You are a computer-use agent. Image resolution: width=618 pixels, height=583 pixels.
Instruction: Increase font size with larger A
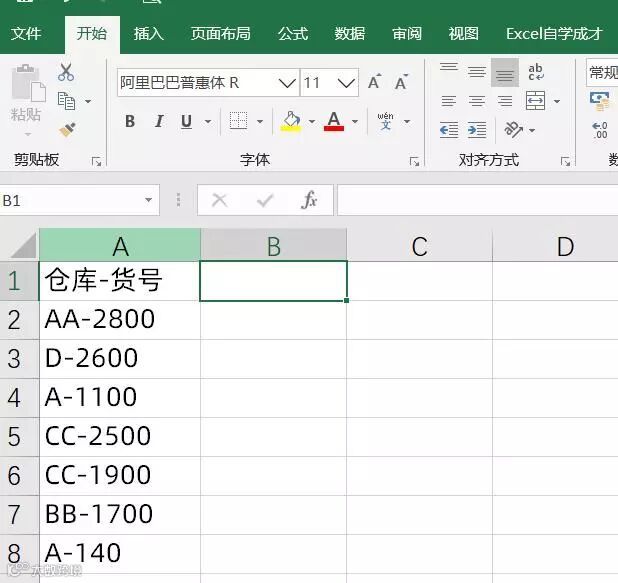coord(374,82)
